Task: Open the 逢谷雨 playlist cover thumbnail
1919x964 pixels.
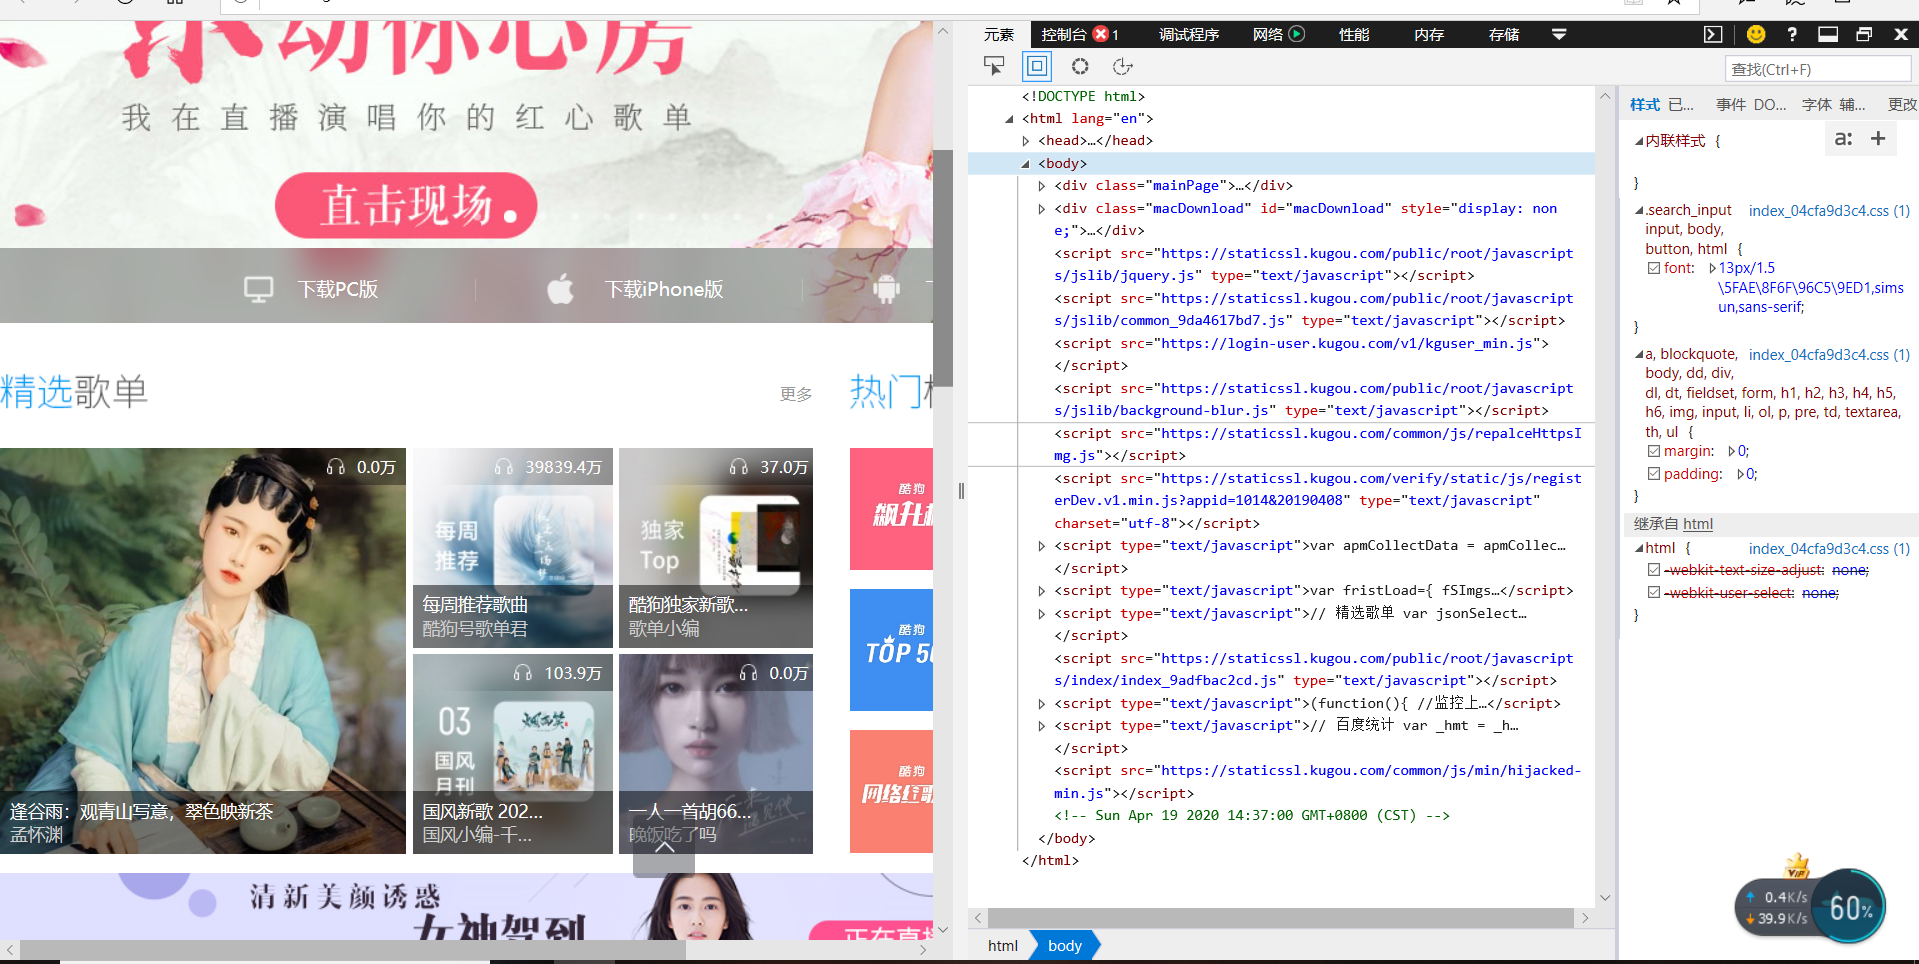Action: click(x=203, y=650)
